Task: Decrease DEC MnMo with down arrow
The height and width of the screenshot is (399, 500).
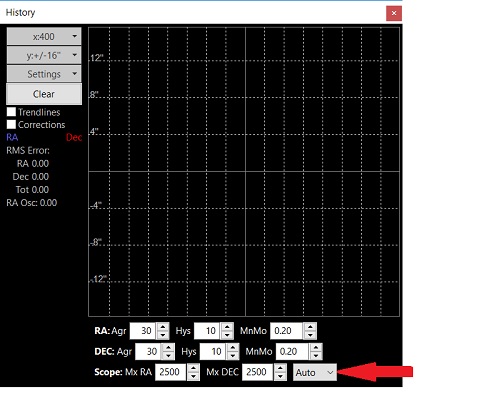Action: point(316,356)
